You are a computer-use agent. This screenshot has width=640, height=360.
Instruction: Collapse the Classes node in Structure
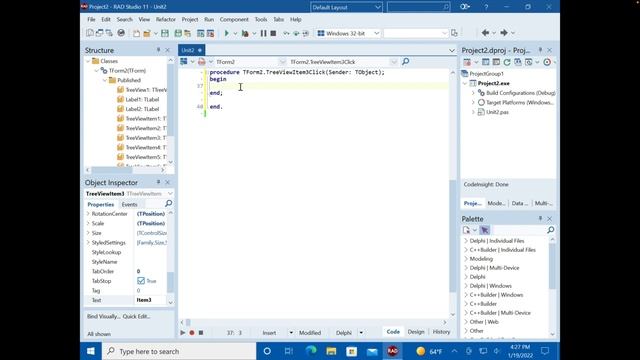pyautogui.click(x=88, y=61)
